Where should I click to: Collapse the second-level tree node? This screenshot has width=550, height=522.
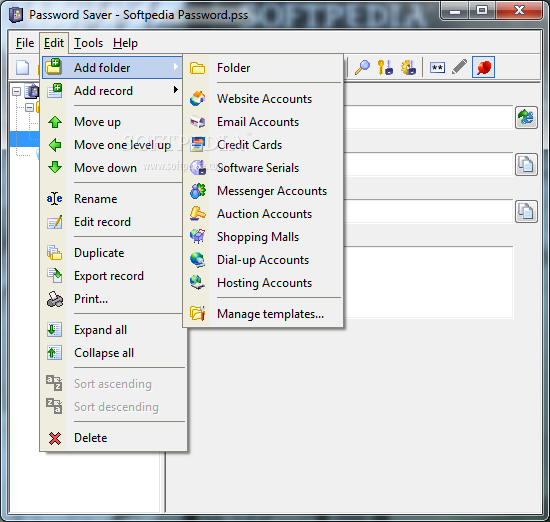coord(29,107)
